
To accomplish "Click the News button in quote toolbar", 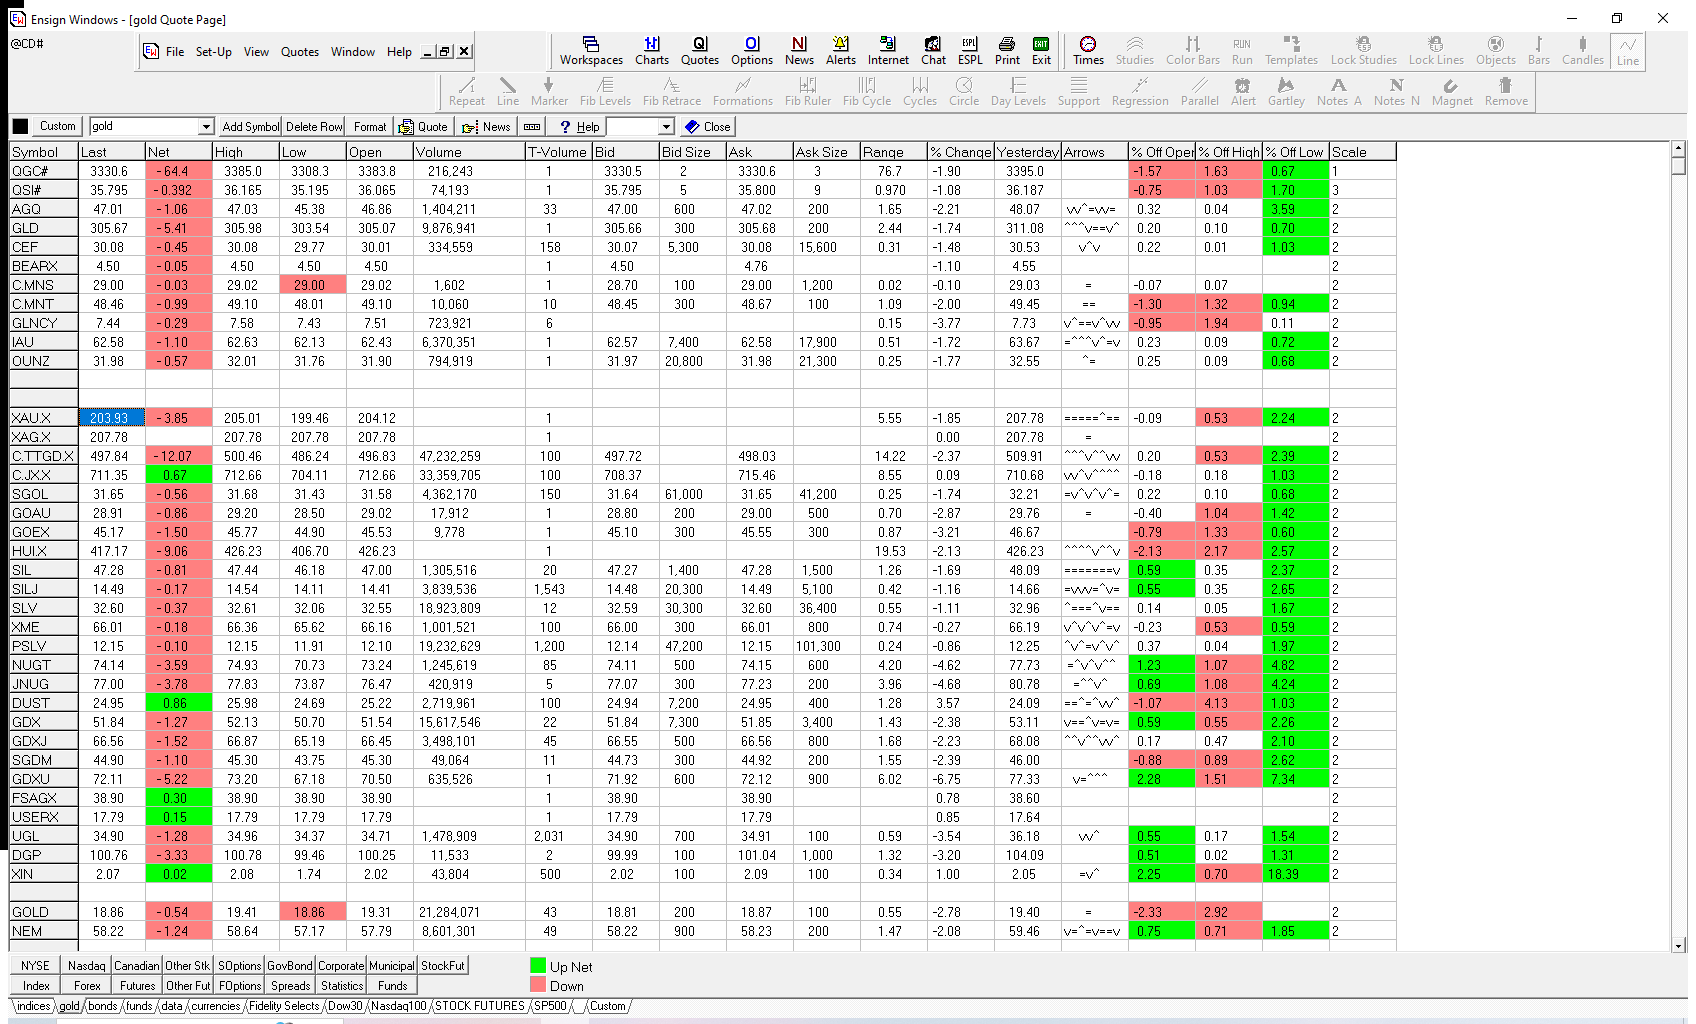I will click(486, 127).
